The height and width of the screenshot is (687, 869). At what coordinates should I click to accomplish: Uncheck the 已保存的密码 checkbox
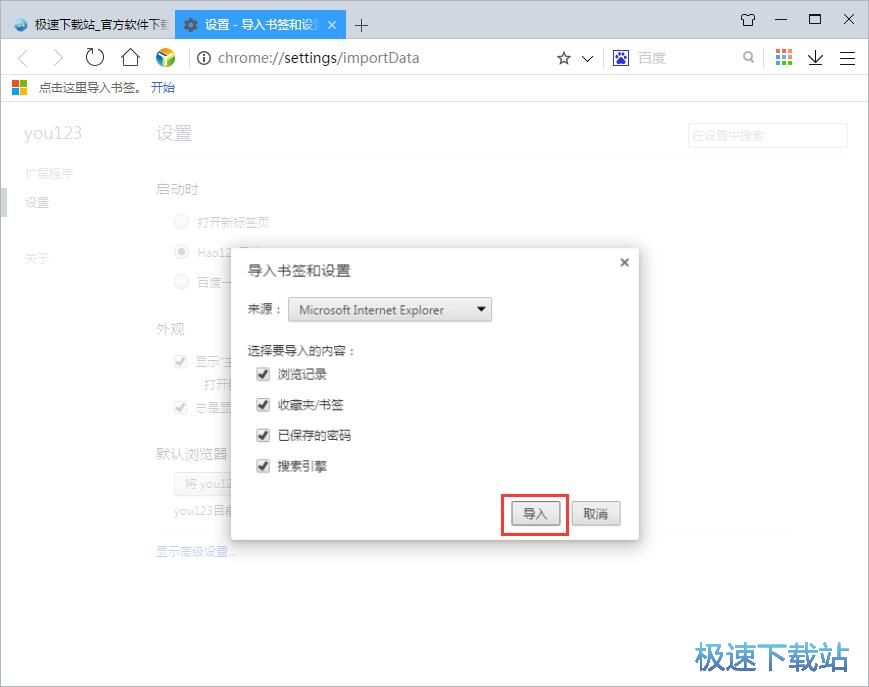click(x=263, y=435)
